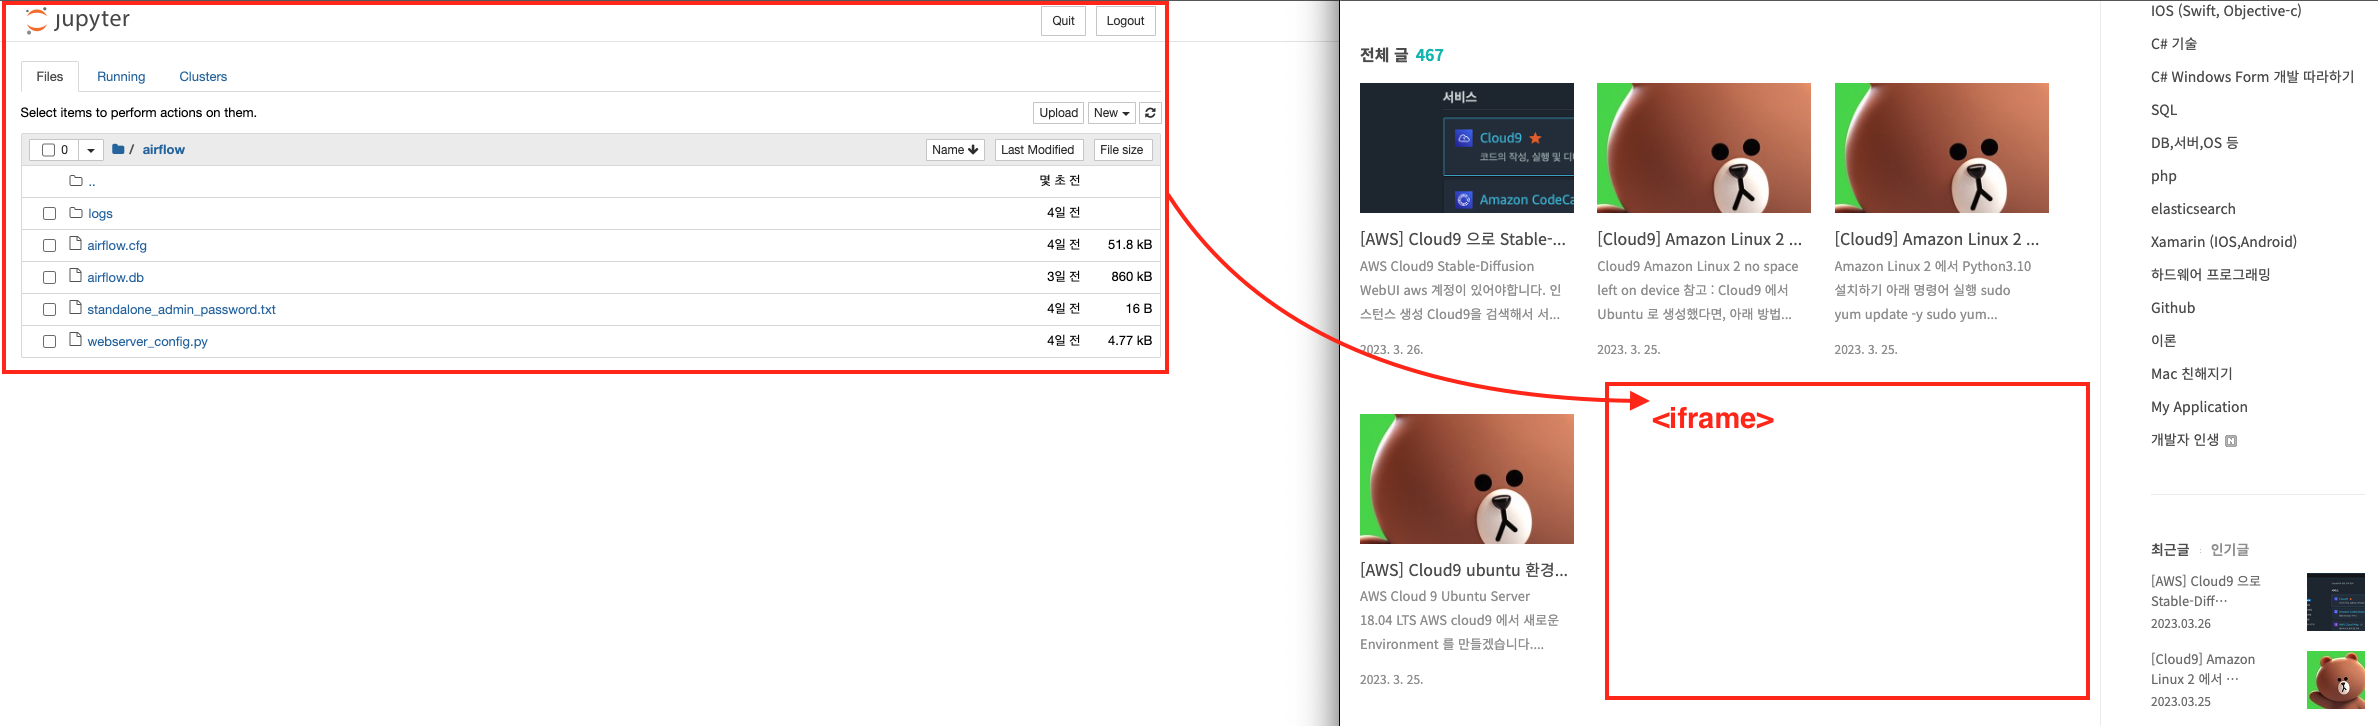Click the small icon next to 개발자 인생
The image size is (2378, 726).
click(2231, 441)
